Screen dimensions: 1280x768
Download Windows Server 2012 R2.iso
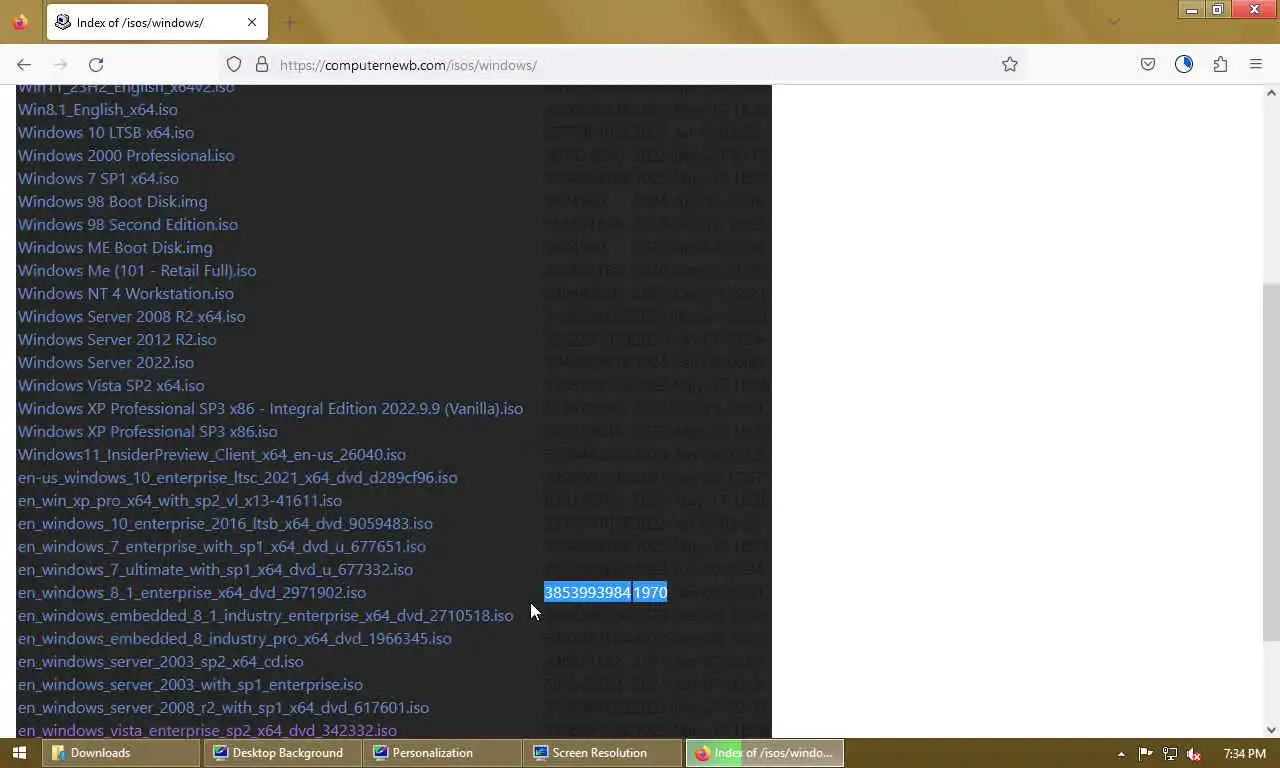point(117,339)
